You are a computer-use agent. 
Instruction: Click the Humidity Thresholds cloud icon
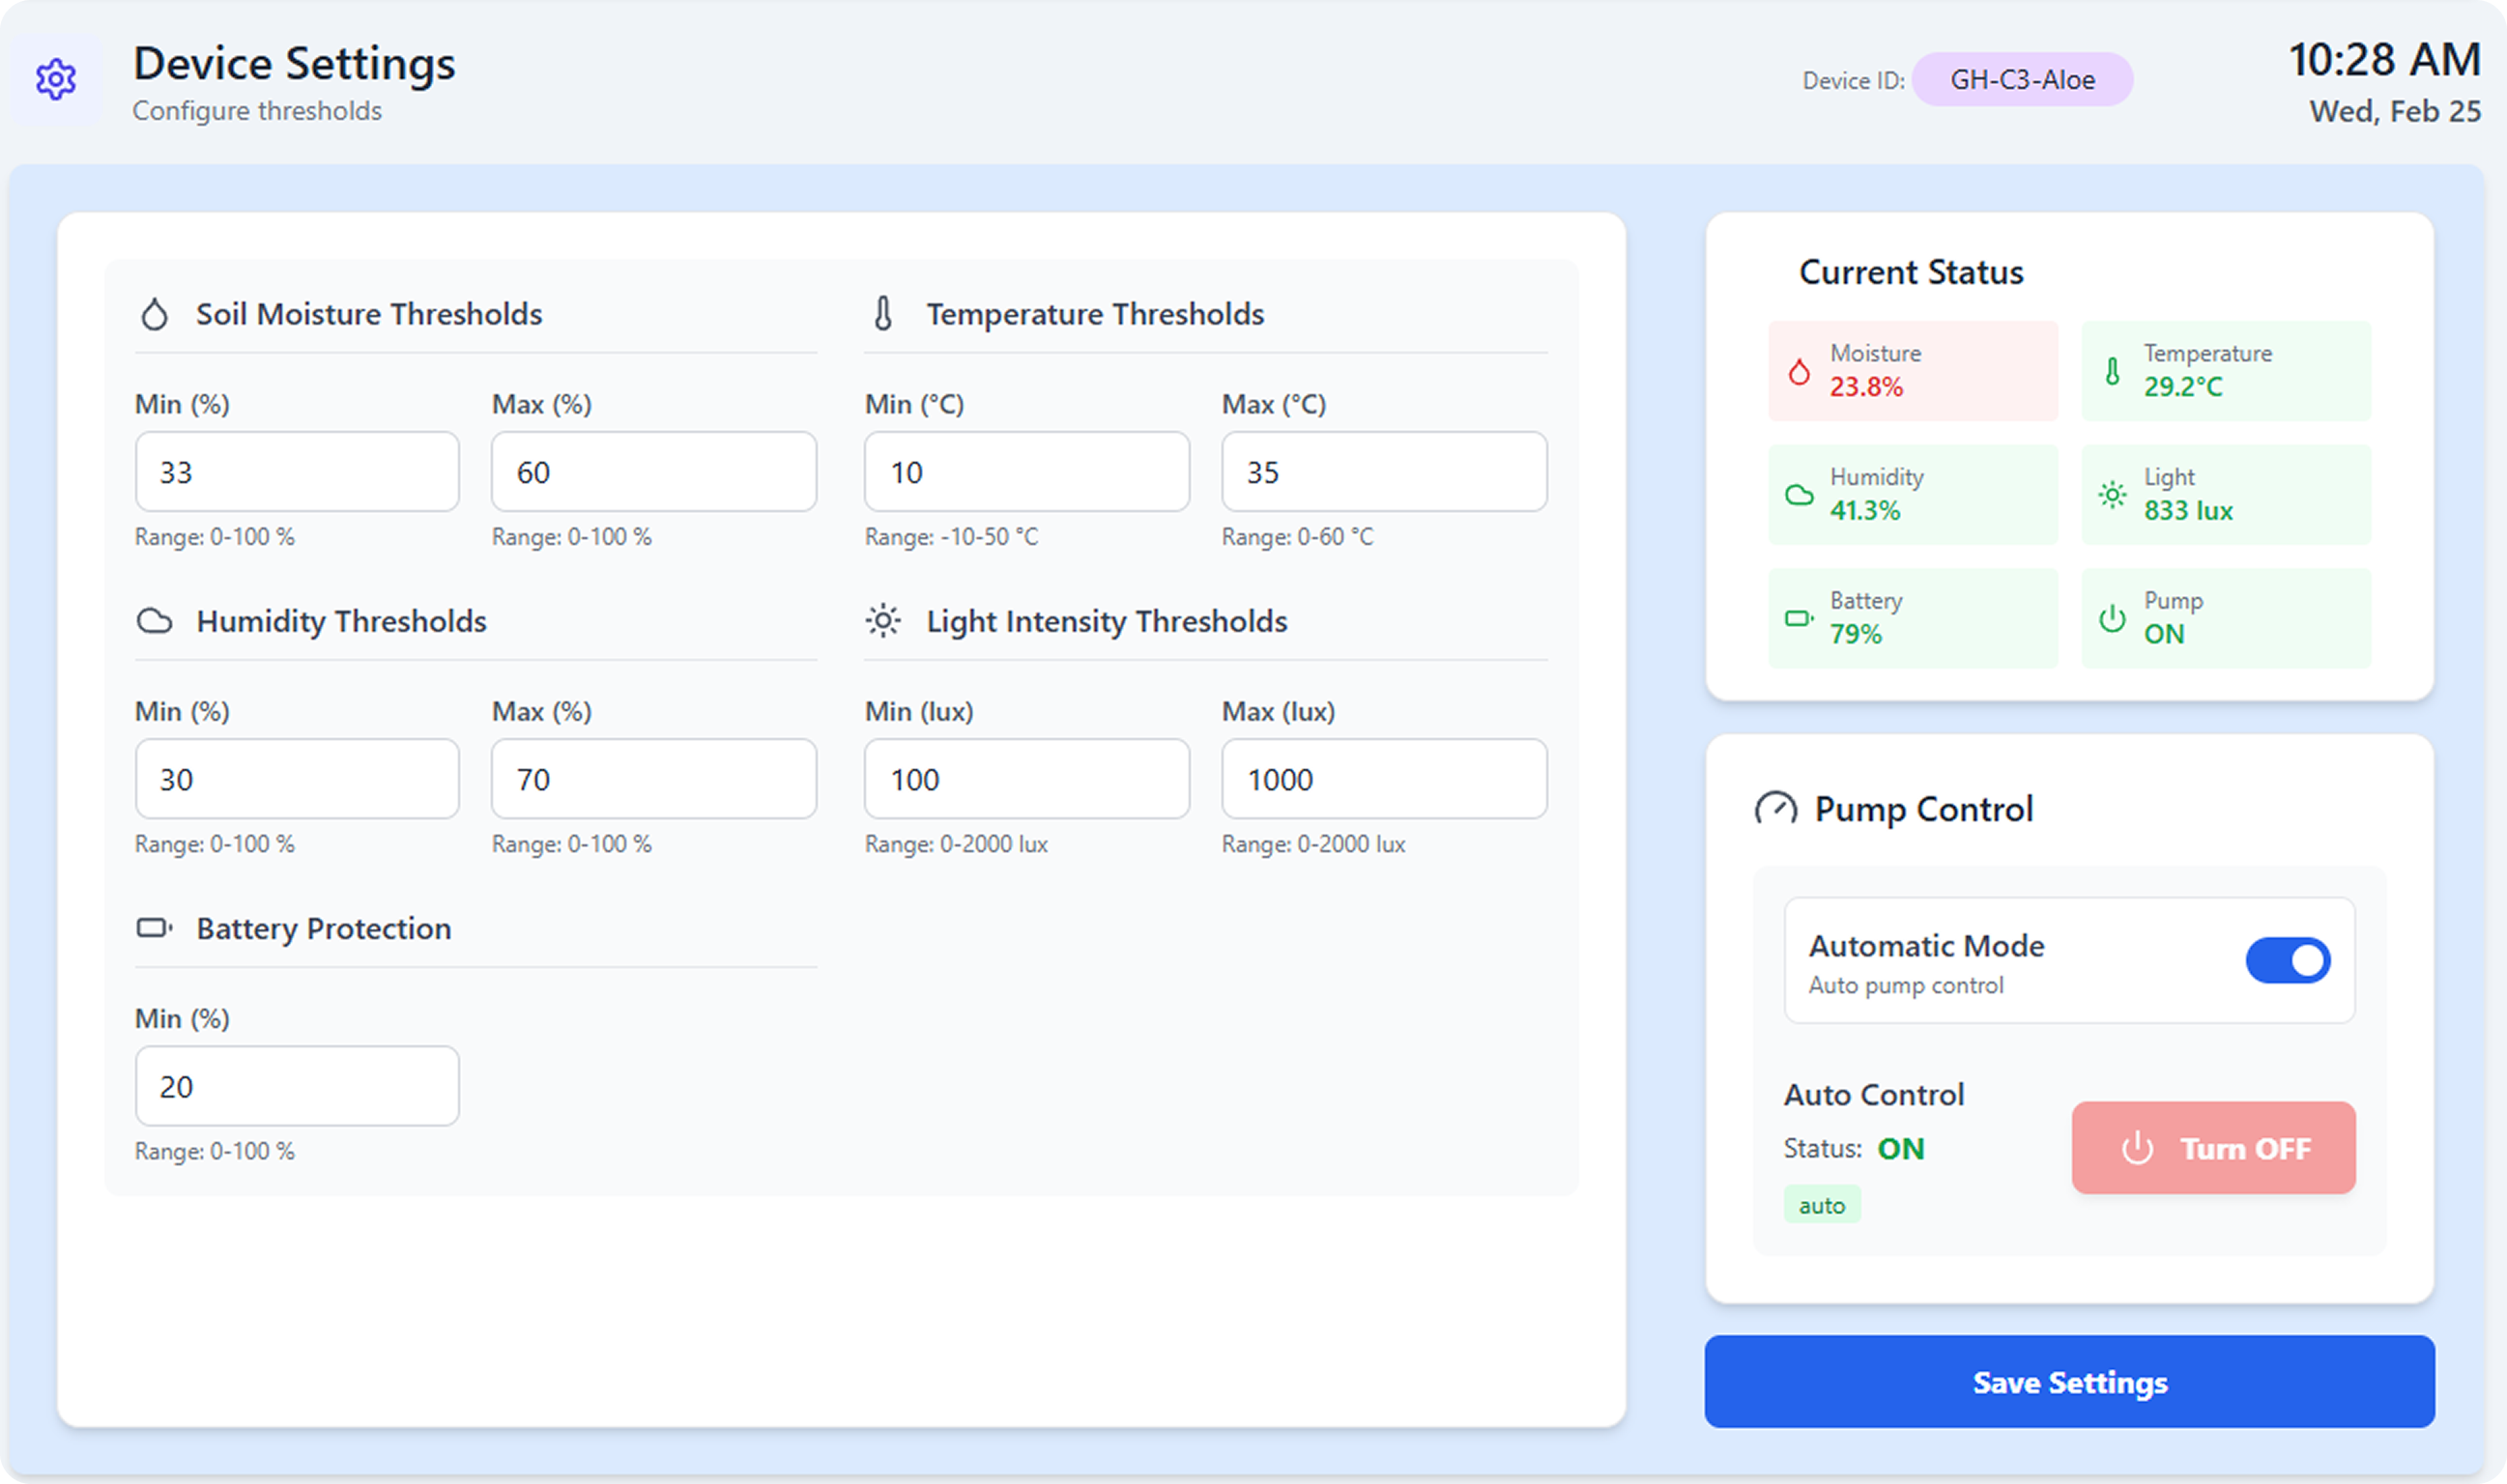[x=155, y=621]
